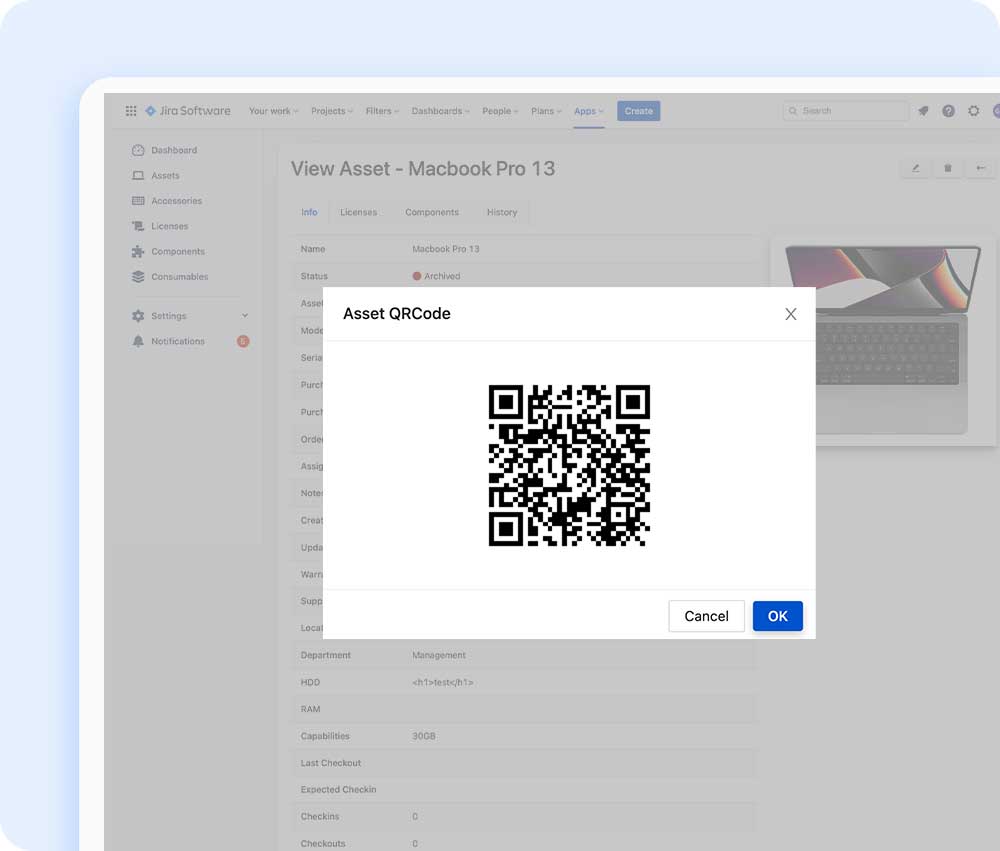Open the app switcher grid icon
This screenshot has height=851, width=1000.
[x=131, y=111]
